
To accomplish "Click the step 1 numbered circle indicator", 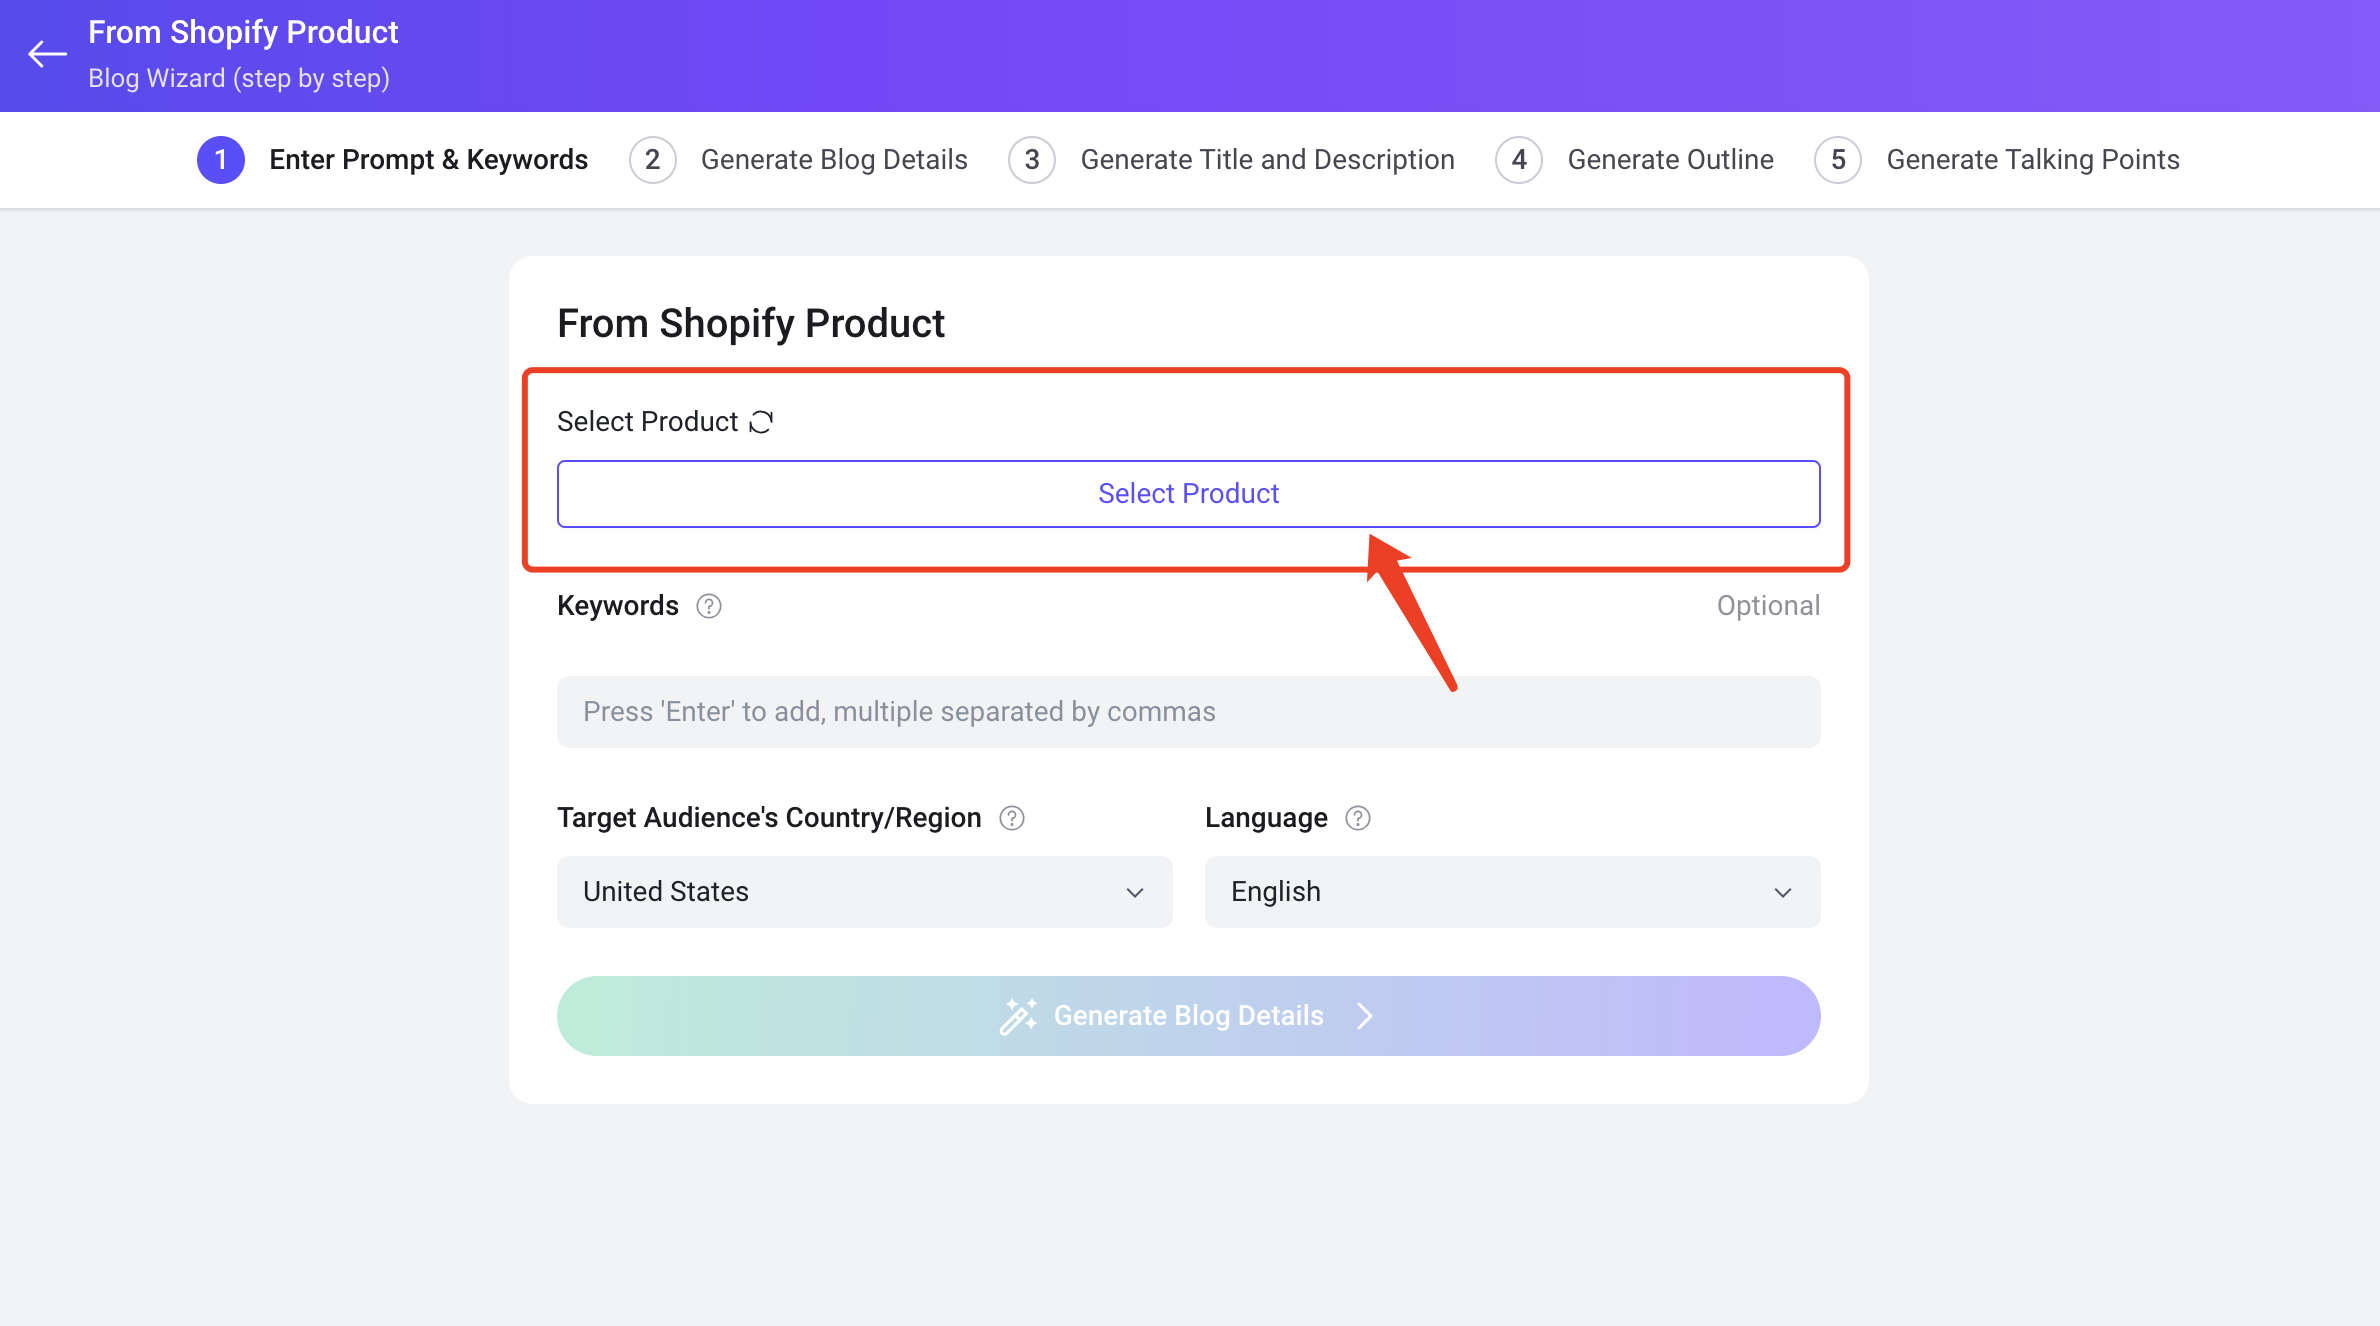I will click(x=215, y=160).
